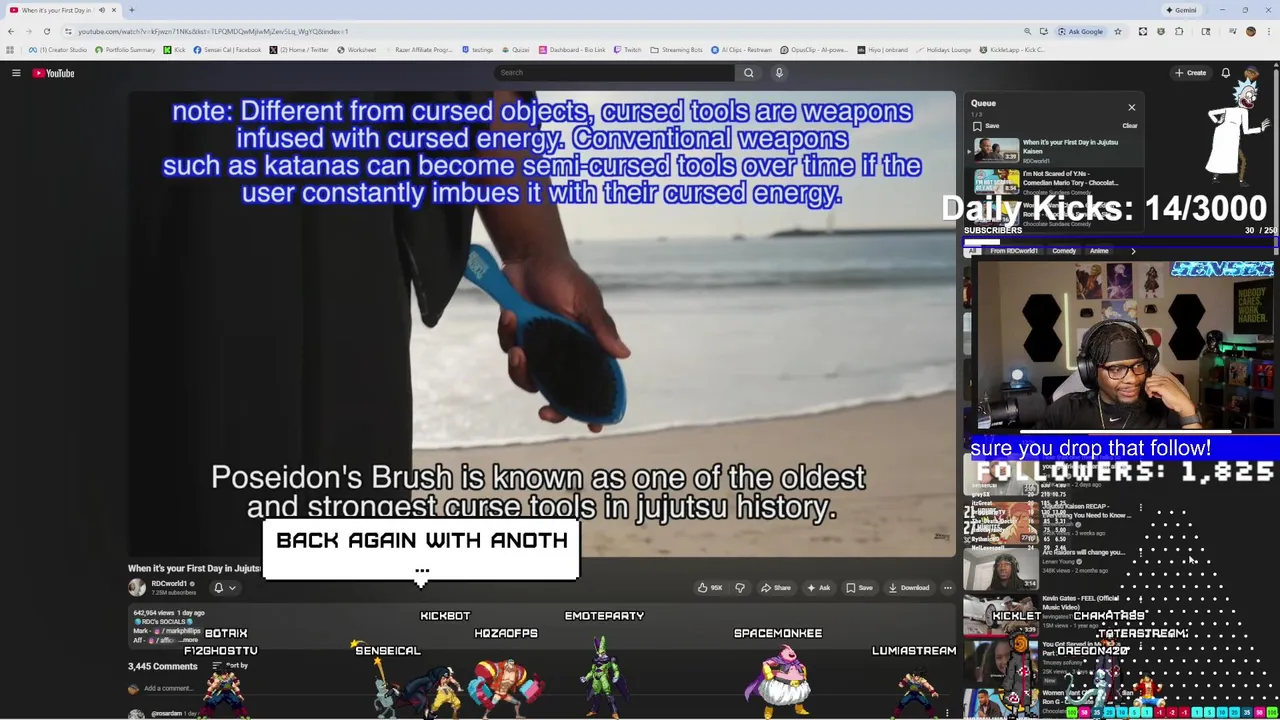Save the queue as a playlist
Screen dimensions: 1280x720
(986, 126)
